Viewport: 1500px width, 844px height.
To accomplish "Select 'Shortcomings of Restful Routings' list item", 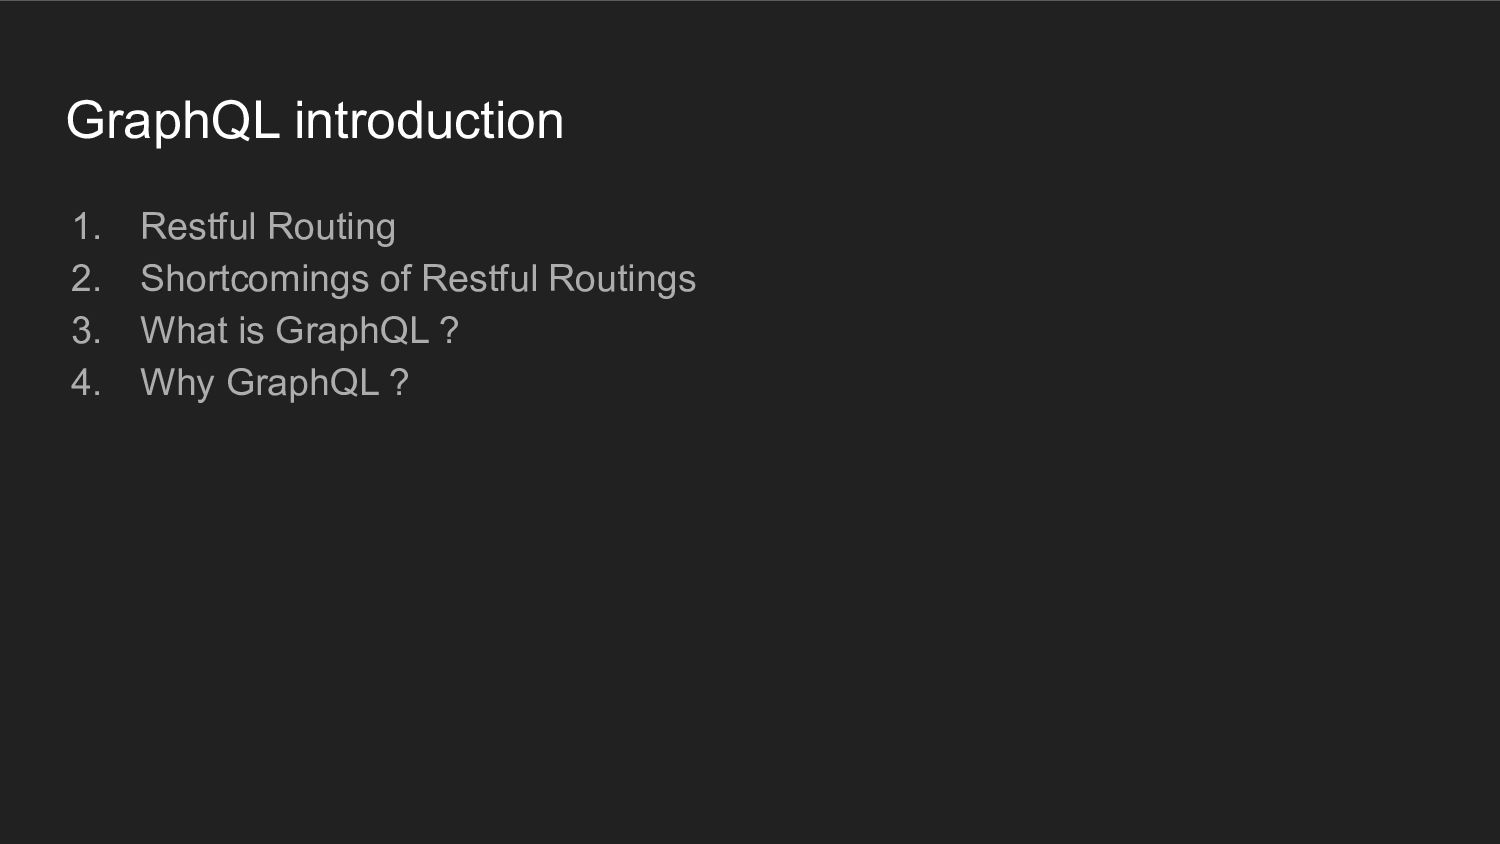I will pyautogui.click(x=417, y=279).
